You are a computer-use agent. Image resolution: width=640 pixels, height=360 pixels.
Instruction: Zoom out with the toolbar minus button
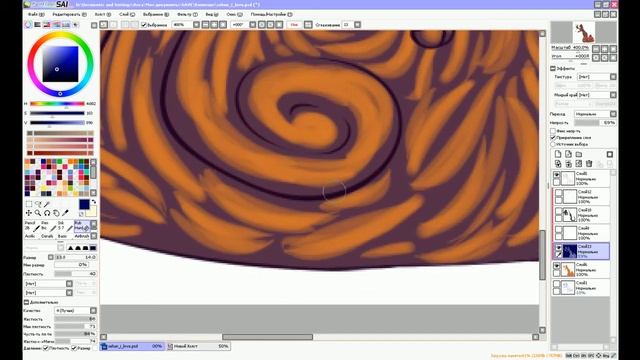click(205, 25)
